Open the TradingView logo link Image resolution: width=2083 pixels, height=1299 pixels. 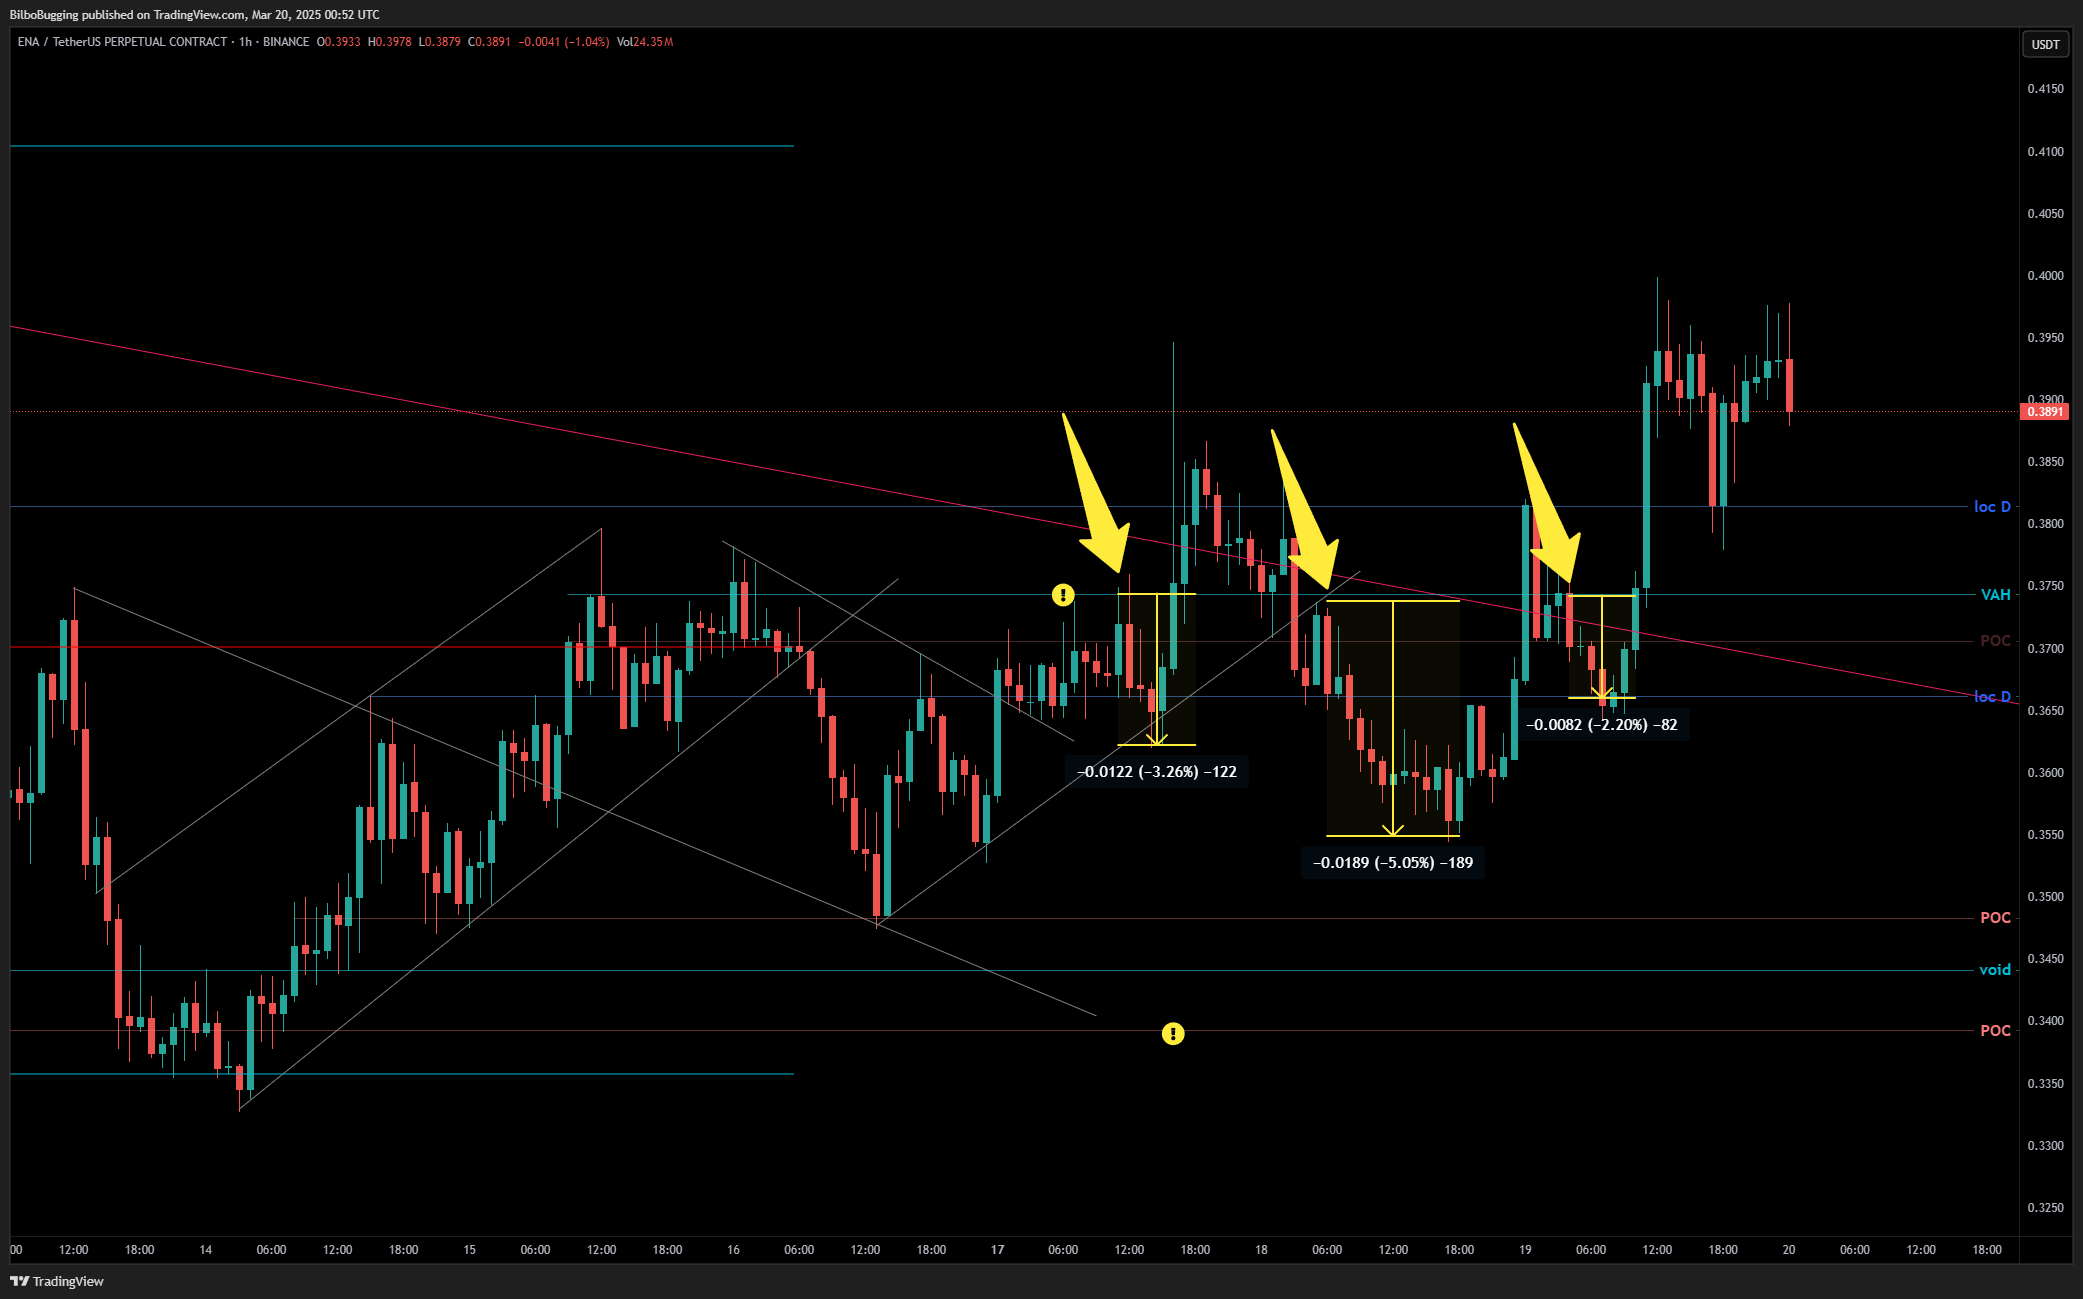click(57, 1281)
